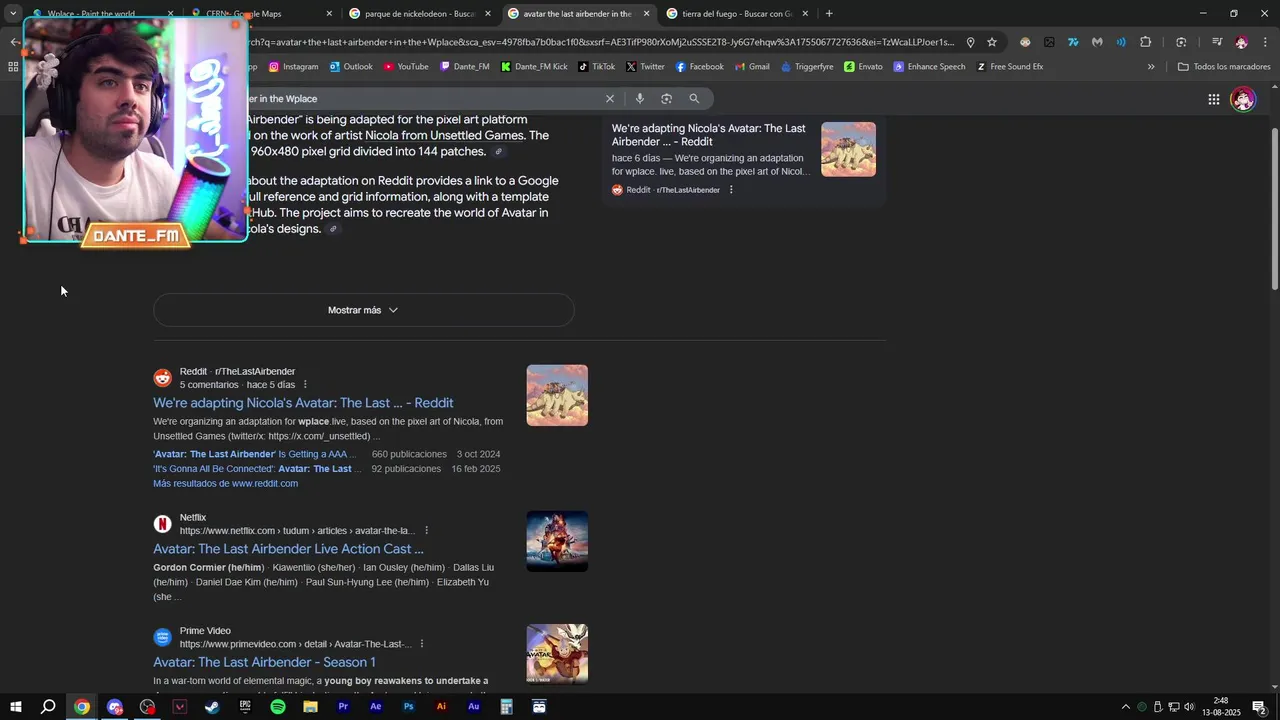Viewport: 1280px width, 720px height.
Task: Open options menu for Netflix search result
Action: pos(426,531)
